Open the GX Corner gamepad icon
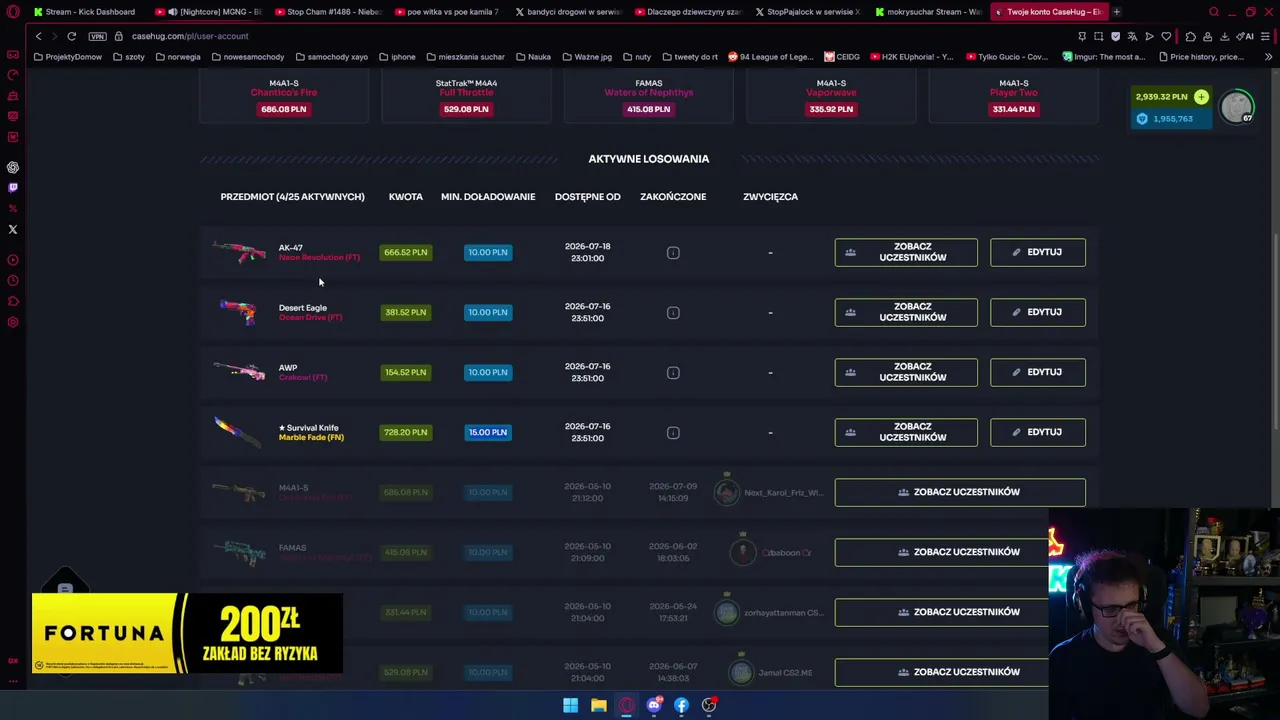Image resolution: width=1280 pixels, height=720 pixels. coord(13,54)
